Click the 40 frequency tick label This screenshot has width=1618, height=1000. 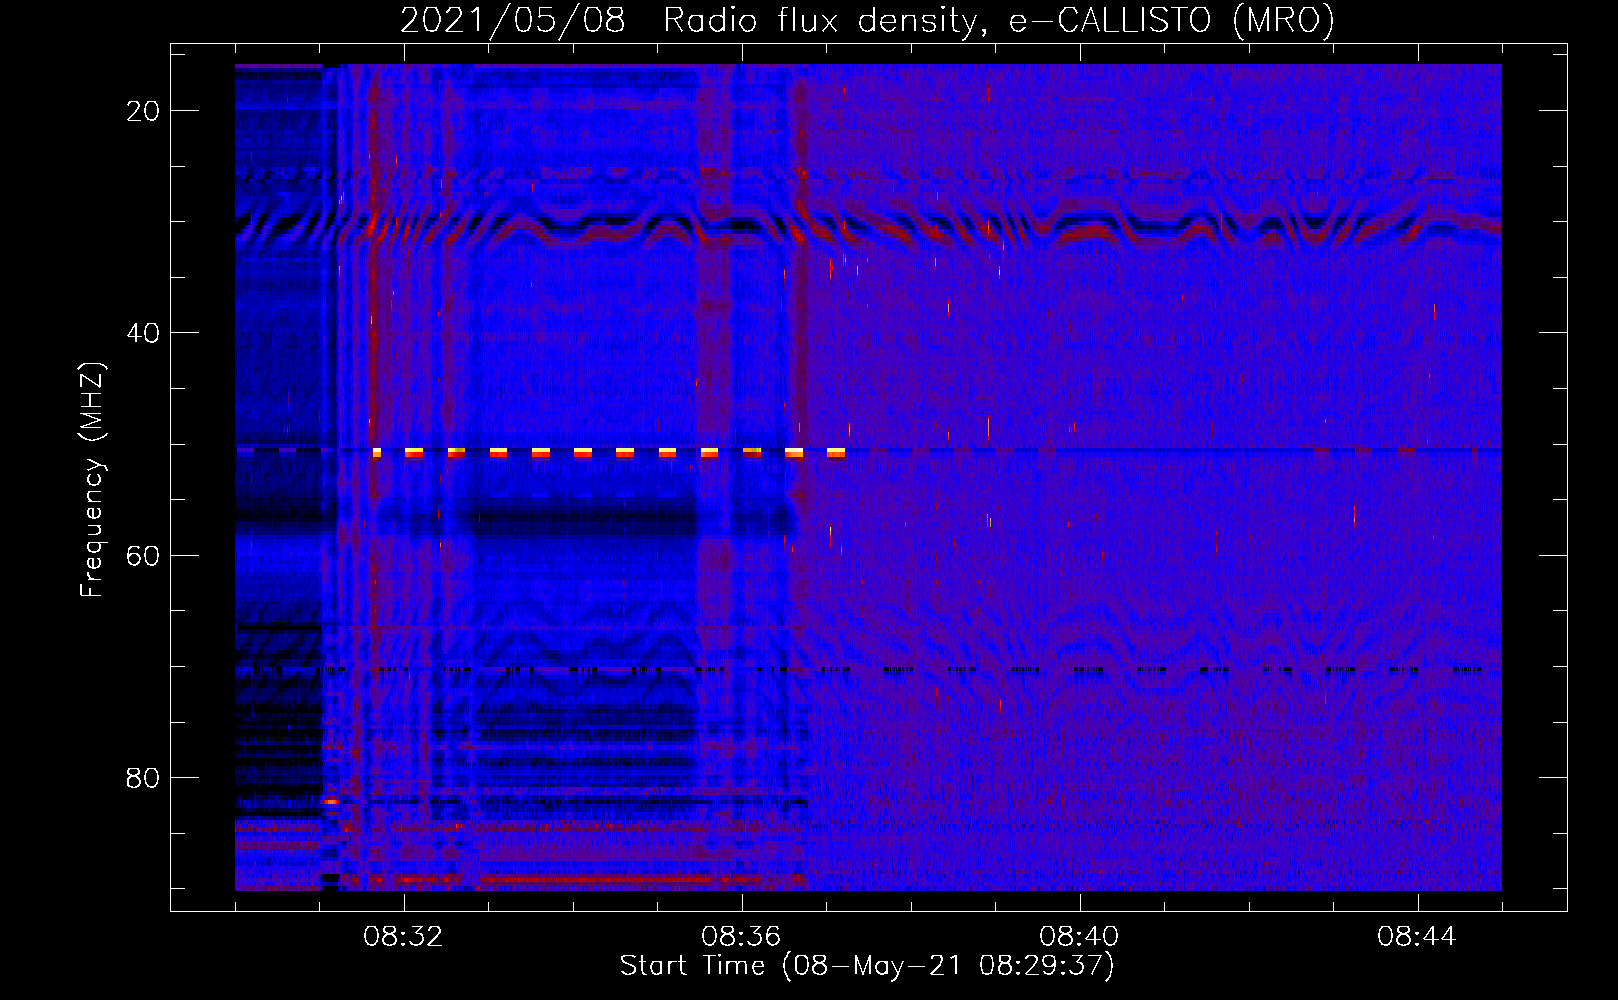tap(143, 333)
